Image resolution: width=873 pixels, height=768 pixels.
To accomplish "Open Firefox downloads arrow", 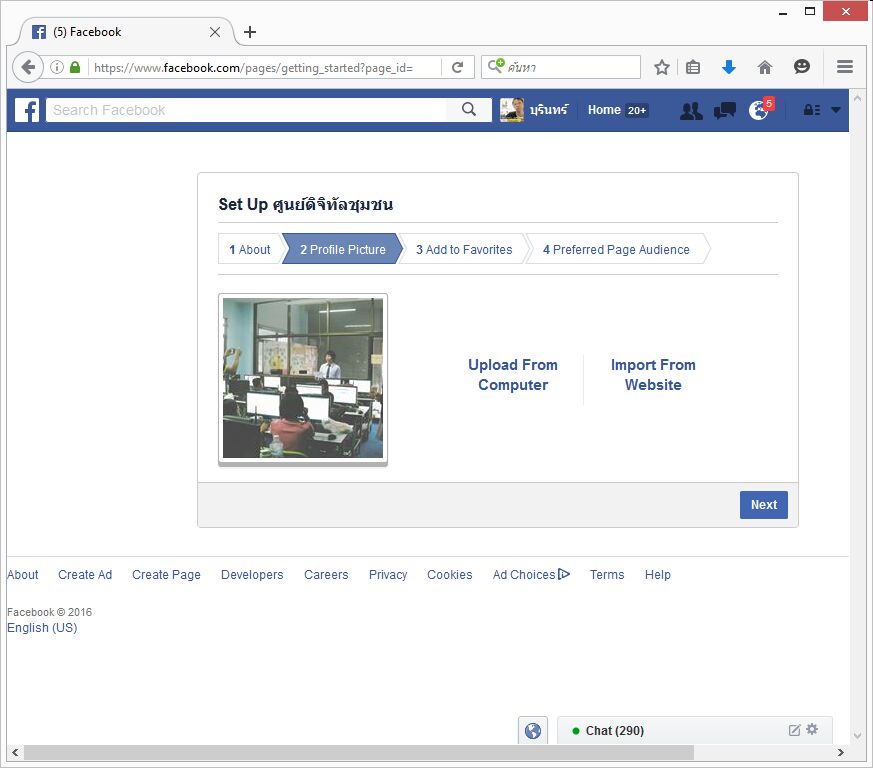I will [729, 67].
